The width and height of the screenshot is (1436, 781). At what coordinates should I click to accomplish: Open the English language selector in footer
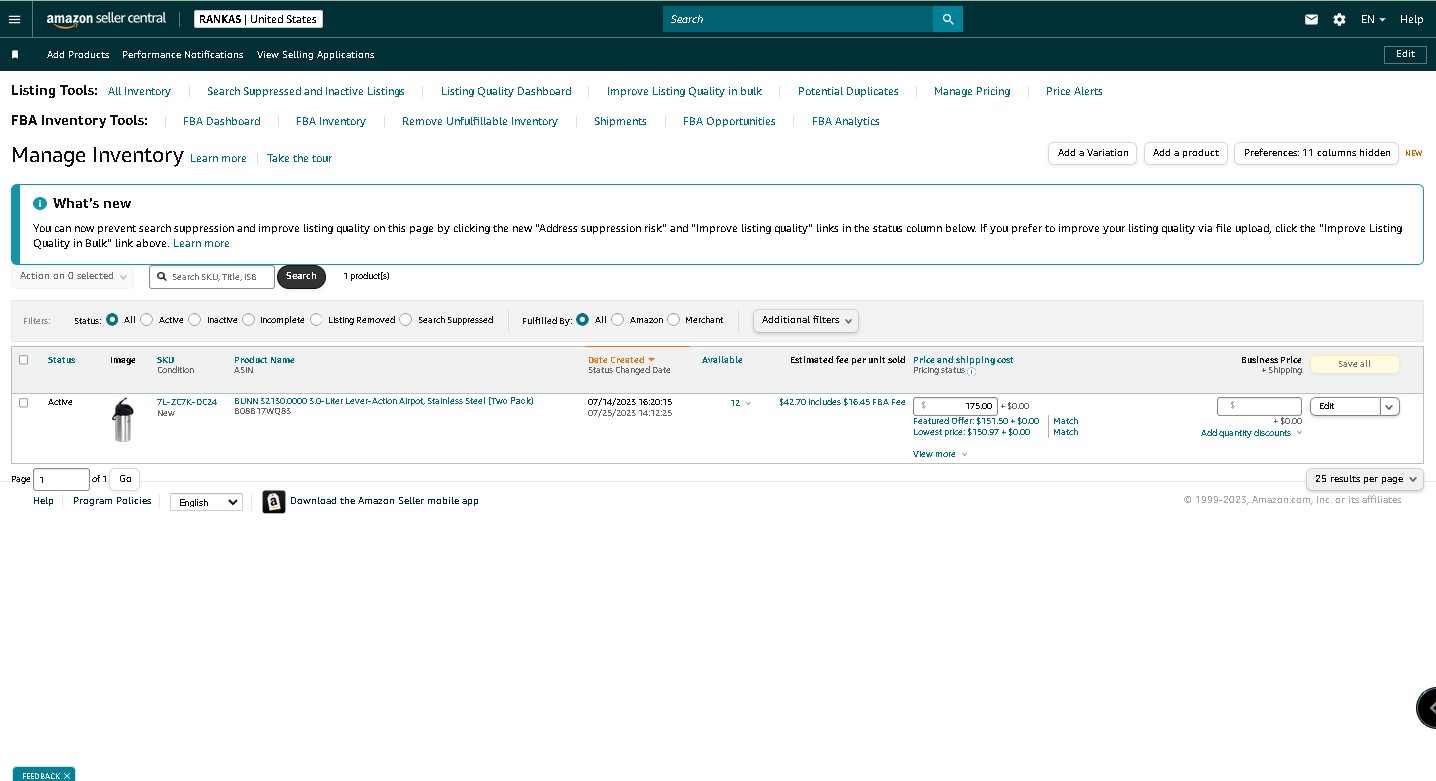click(206, 502)
